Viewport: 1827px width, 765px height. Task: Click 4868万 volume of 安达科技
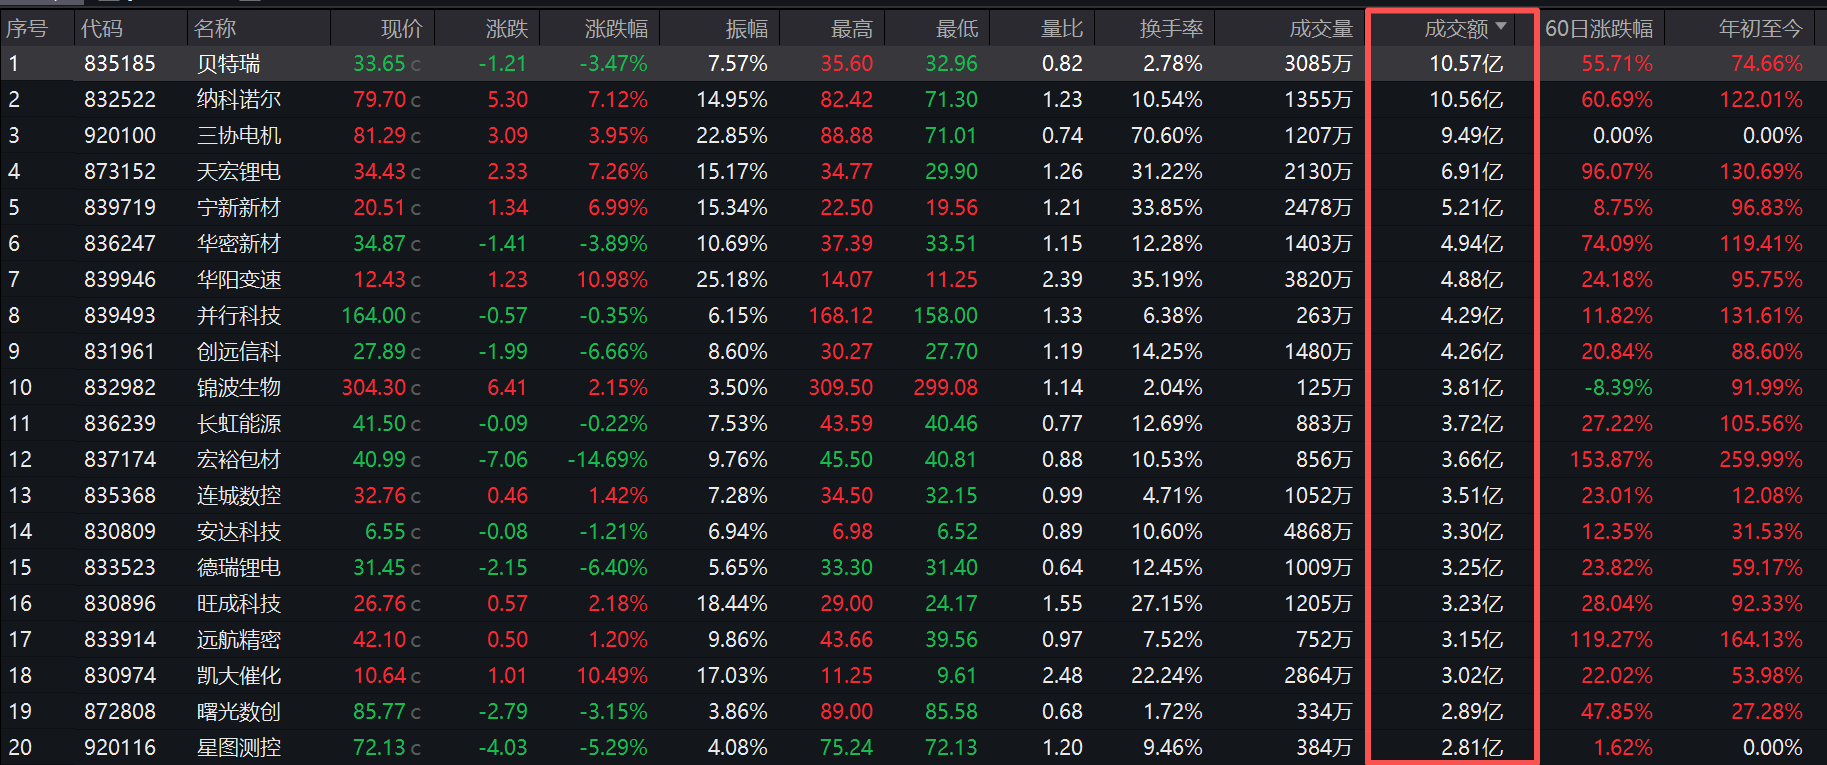pyautogui.click(x=1318, y=532)
